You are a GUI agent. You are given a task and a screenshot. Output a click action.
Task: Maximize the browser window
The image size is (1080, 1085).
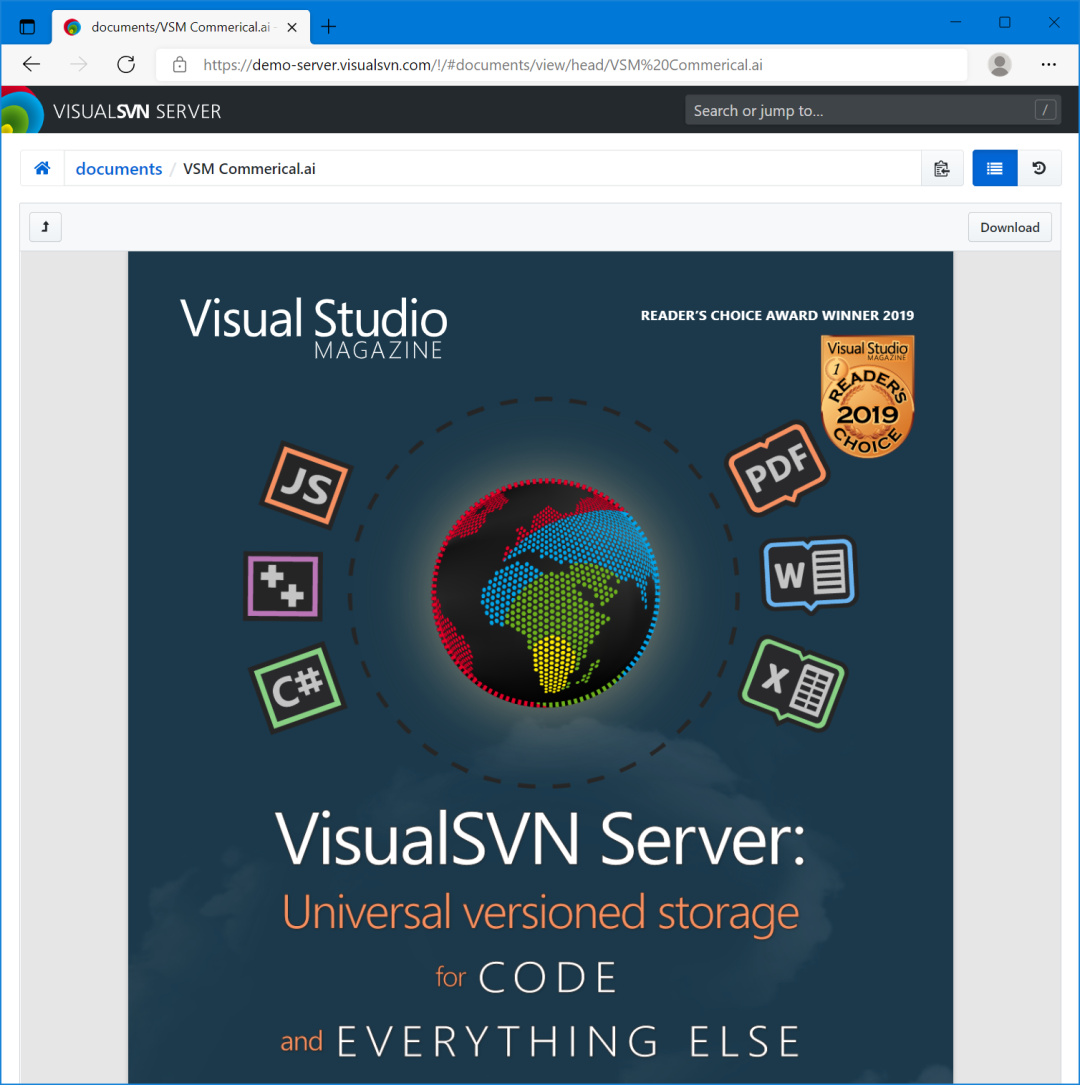pyautogui.click(x=1004, y=22)
